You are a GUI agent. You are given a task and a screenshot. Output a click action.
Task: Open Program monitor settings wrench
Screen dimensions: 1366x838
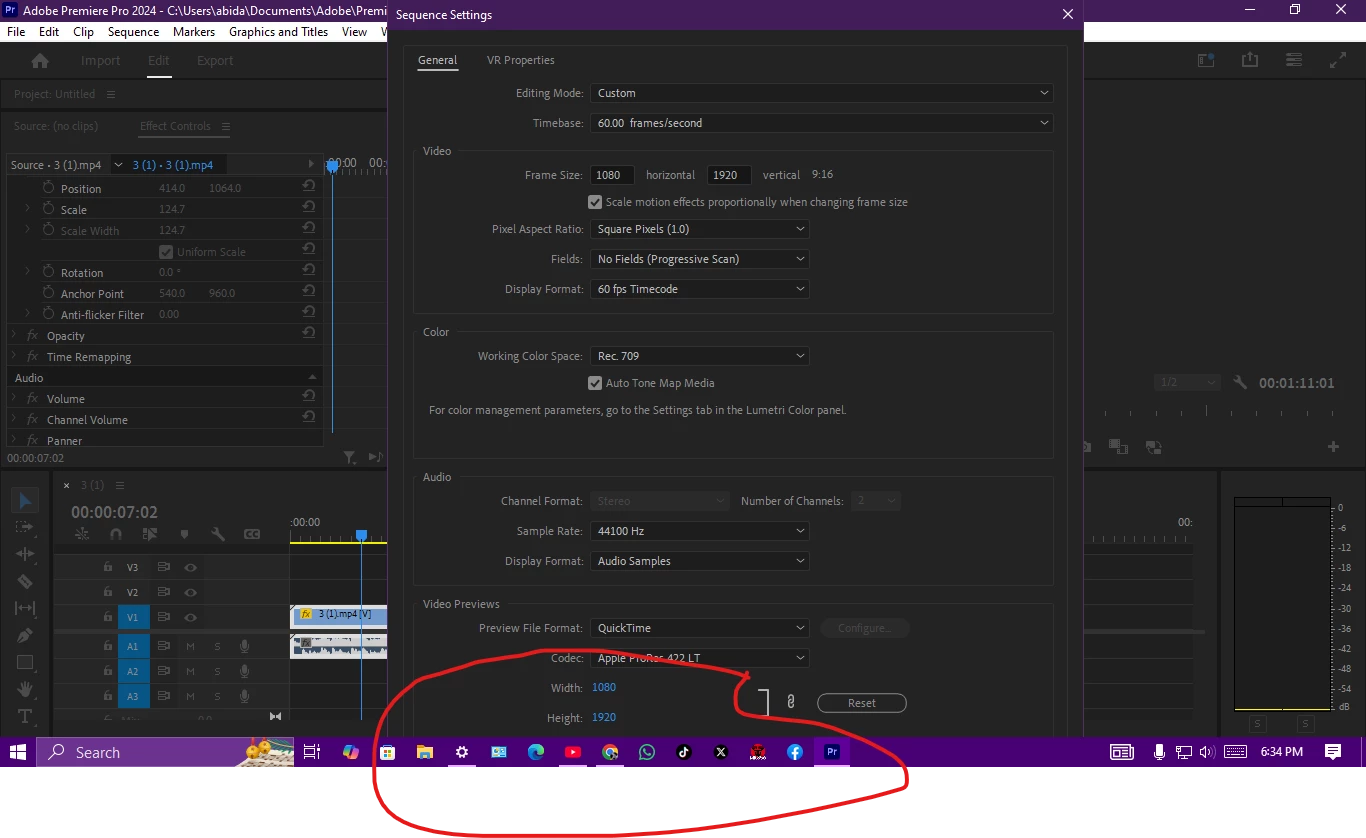pyautogui.click(x=1240, y=383)
